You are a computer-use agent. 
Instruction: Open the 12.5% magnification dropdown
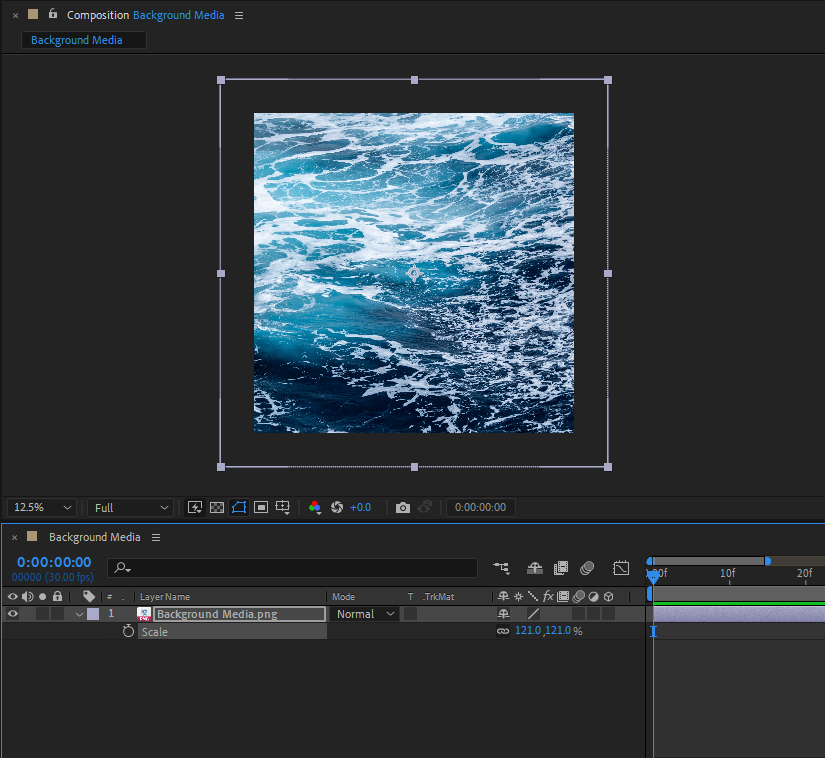tap(42, 508)
